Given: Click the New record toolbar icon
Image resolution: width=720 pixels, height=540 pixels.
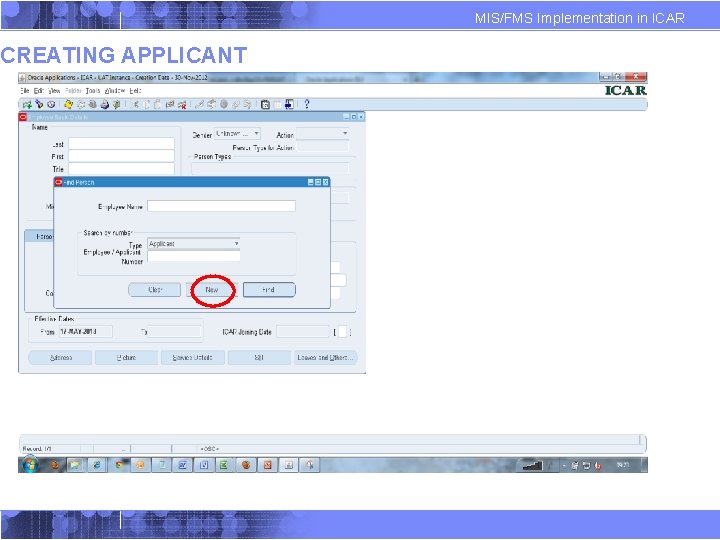Looking at the screenshot, I should click(x=27, y=105).
